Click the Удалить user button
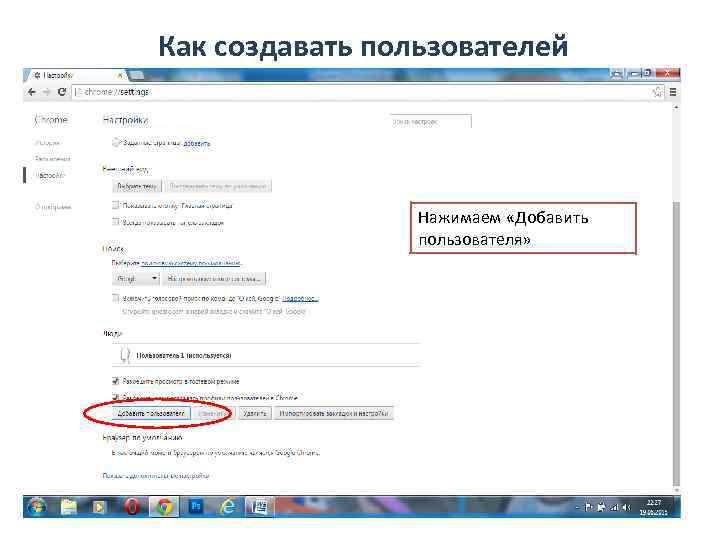Viewport: 720px width, 540px height. click(x=255, y=413)
